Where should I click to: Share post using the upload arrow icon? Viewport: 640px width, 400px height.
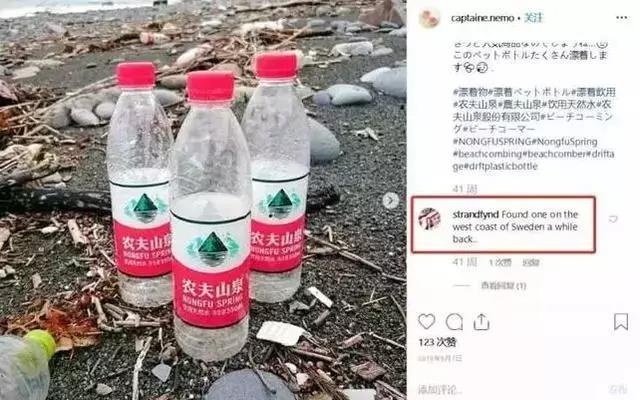(482, 322)
